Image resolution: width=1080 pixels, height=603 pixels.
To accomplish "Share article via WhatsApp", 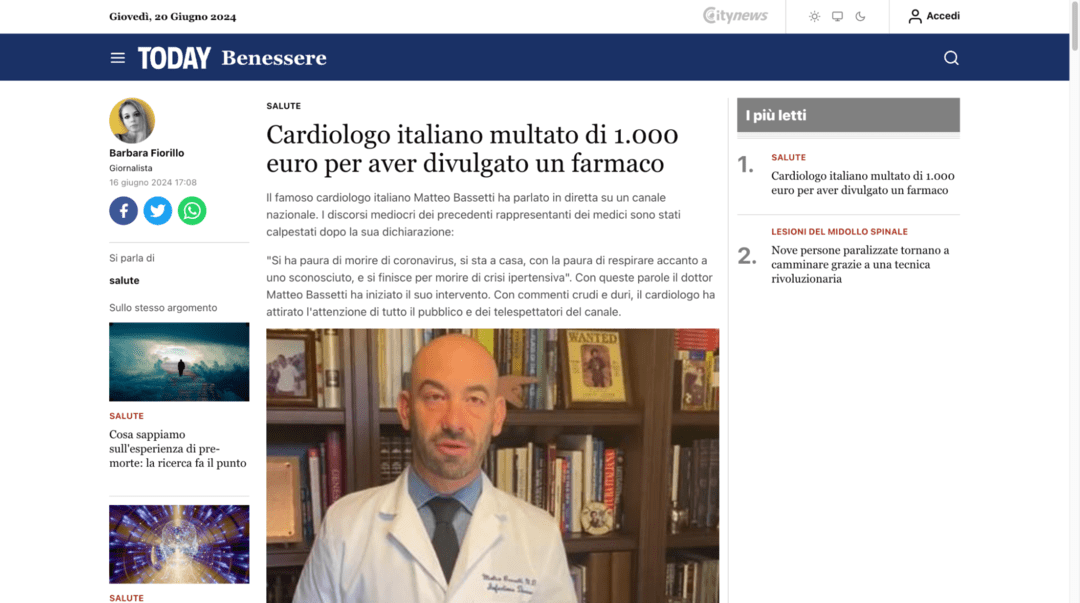I will tap(192, 210).
